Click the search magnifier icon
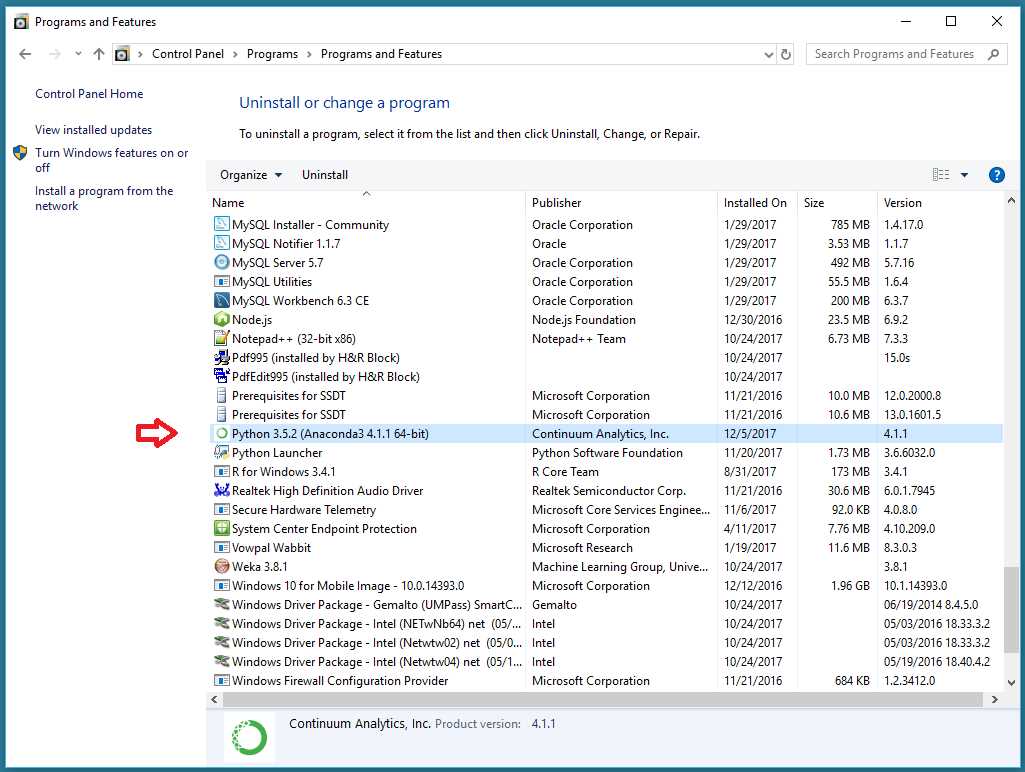Image resolution: width=1025 pixels, height=772 pixels. click(993, 54)
